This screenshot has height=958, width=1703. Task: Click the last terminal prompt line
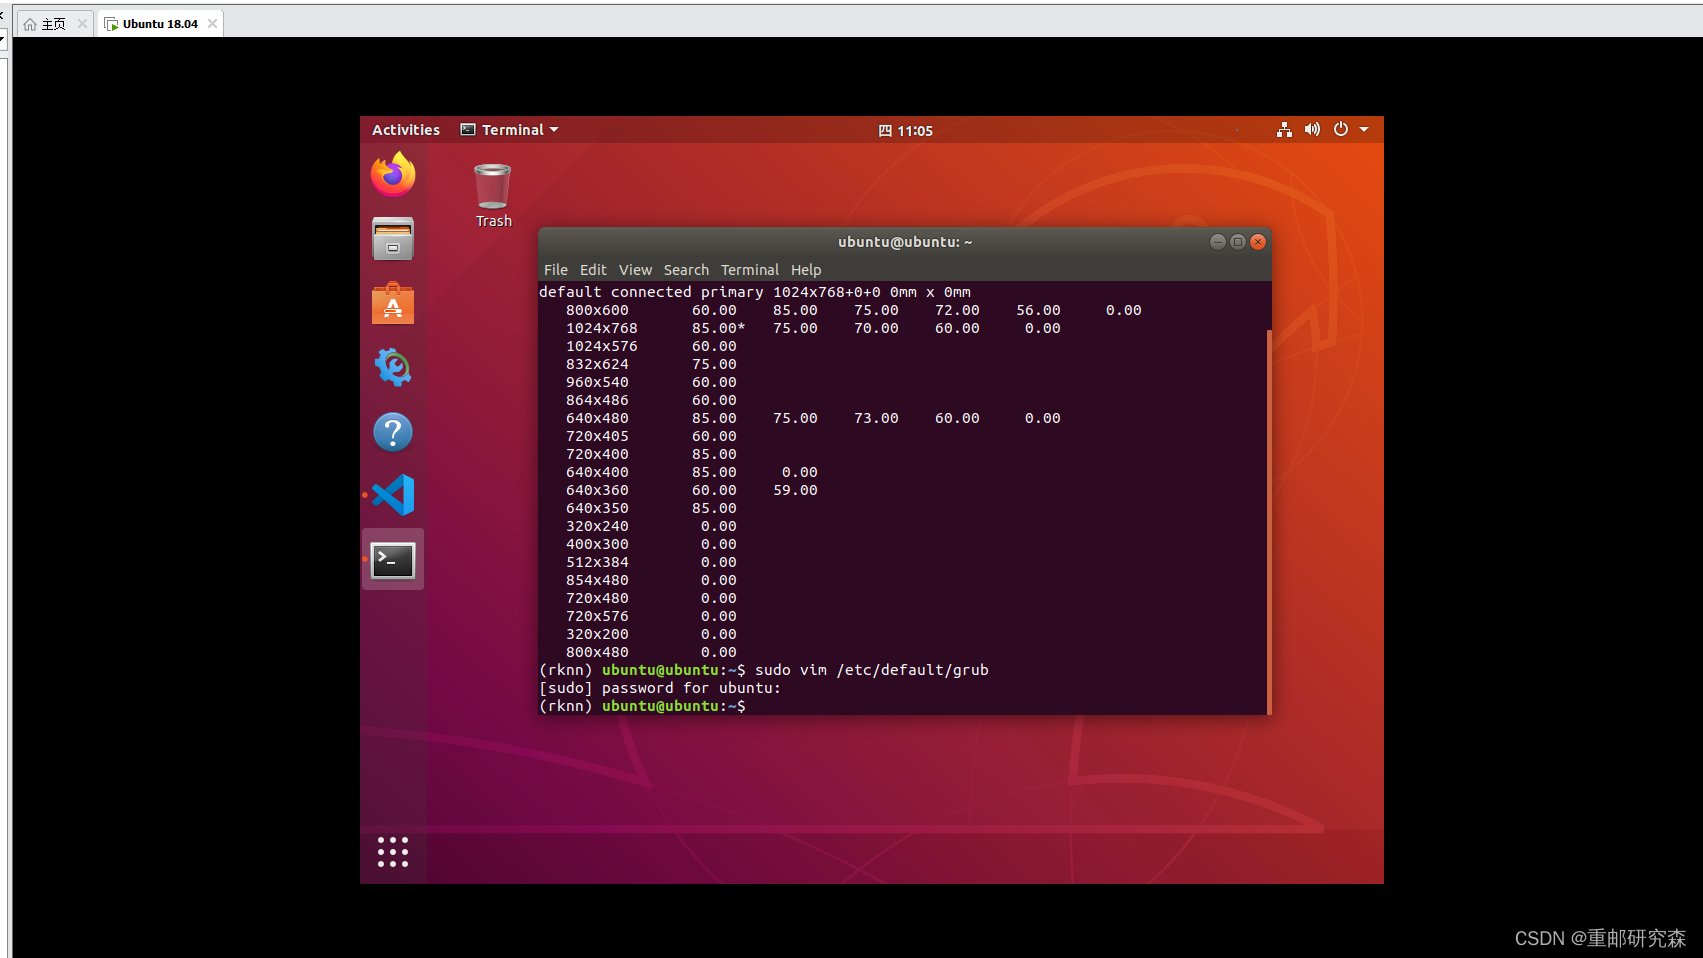pyautogui.click(x=642, y=706)
